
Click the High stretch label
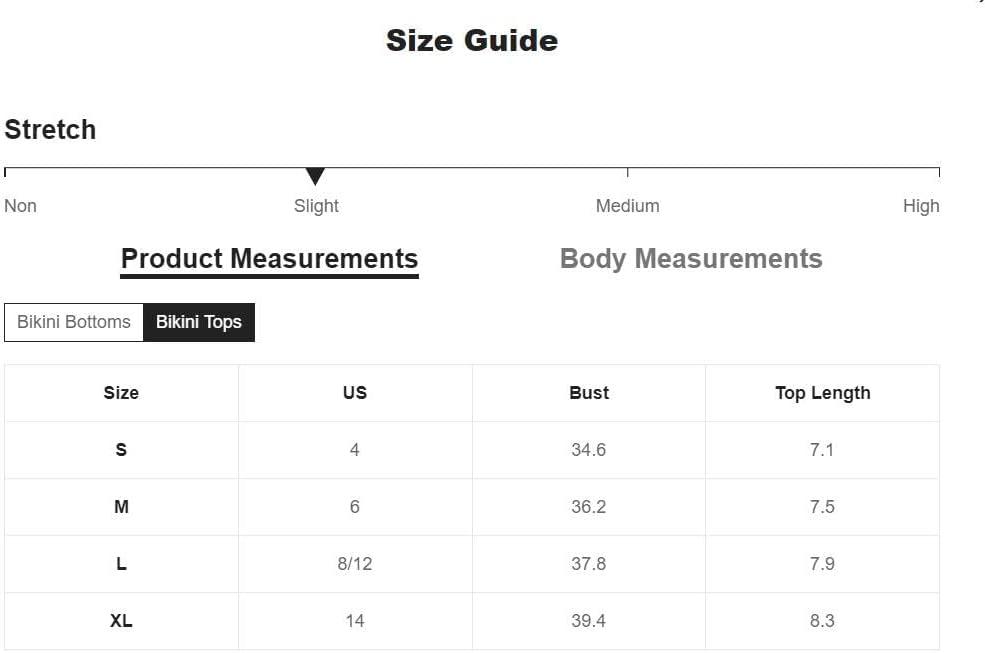pos(921,206)
